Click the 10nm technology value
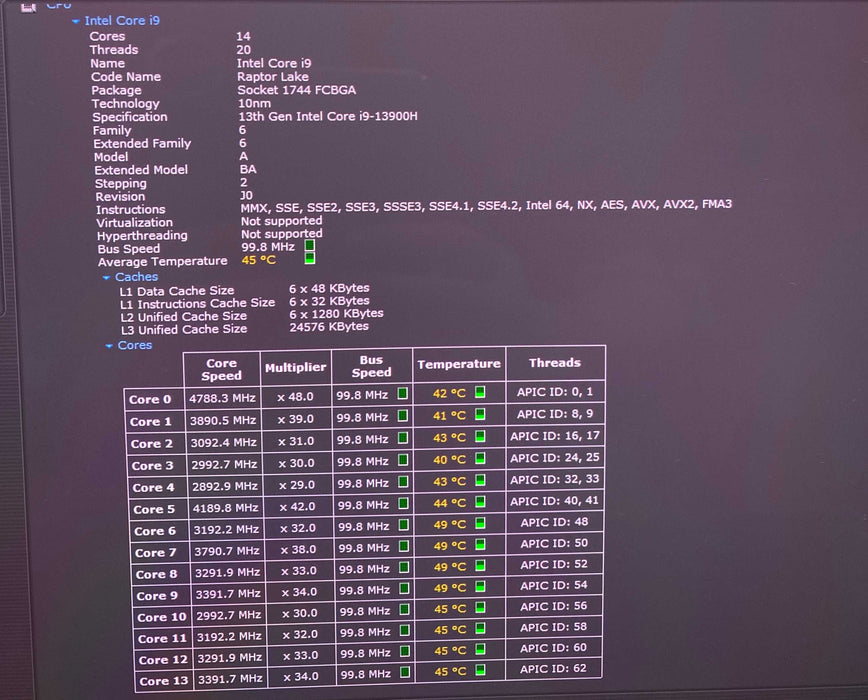 coord(255,103)
